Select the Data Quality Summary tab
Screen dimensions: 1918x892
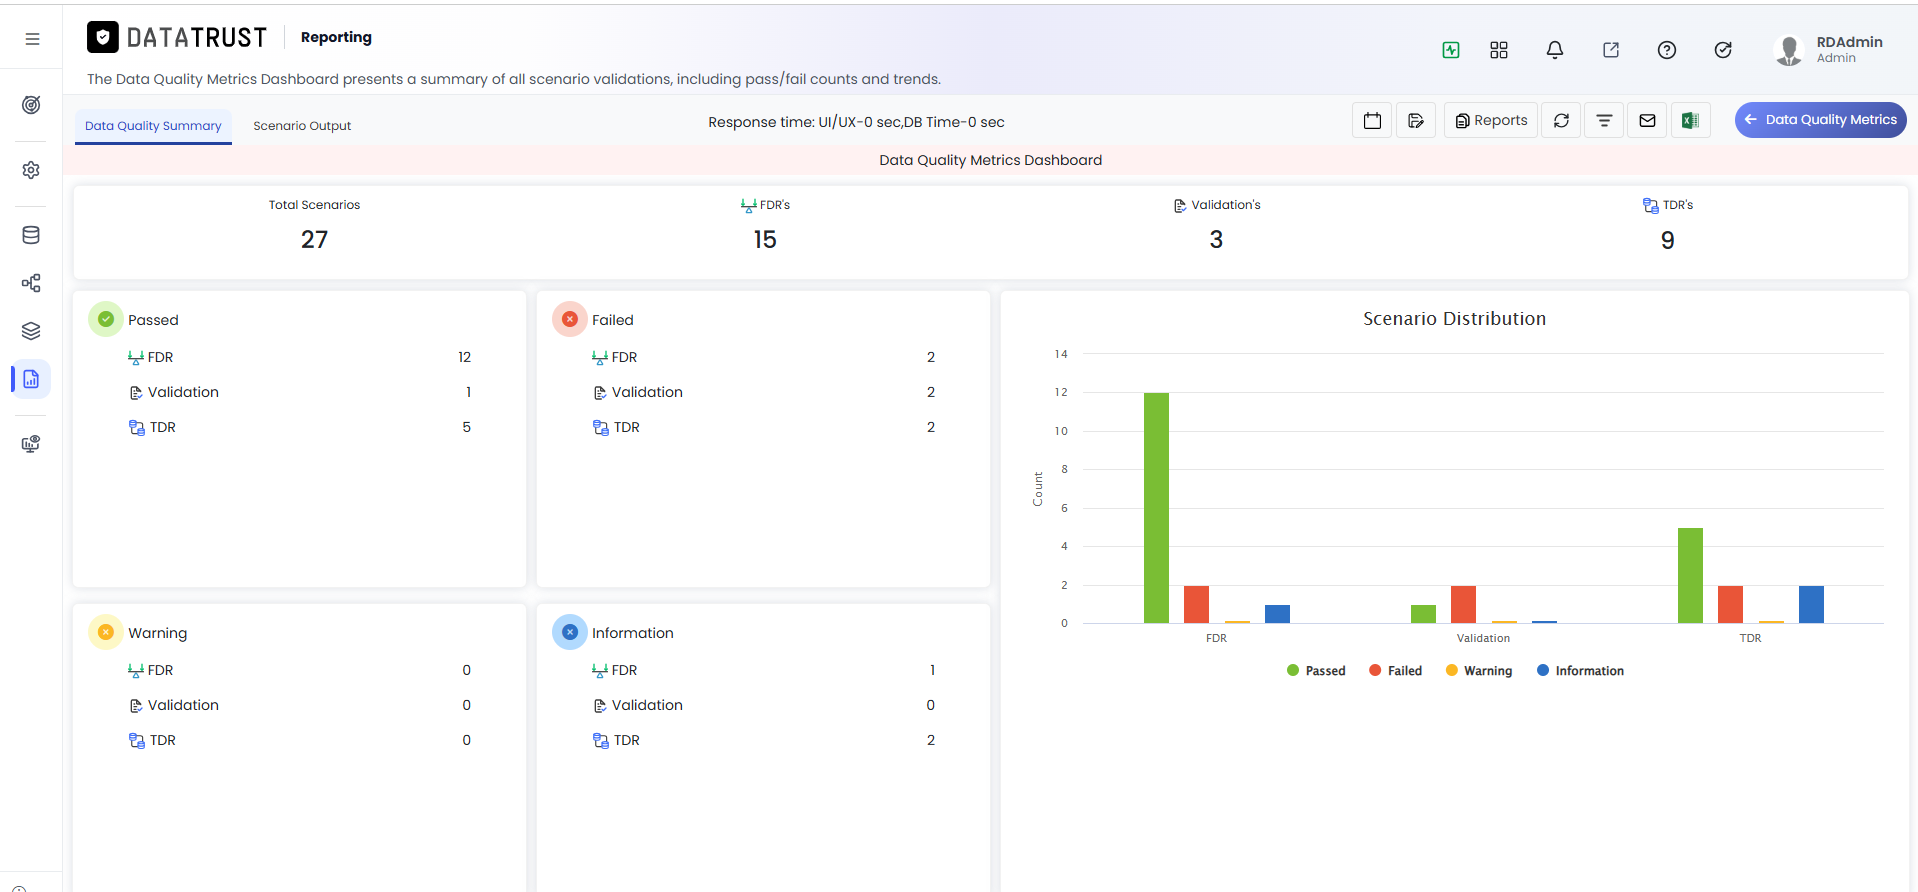tap(153, 126)
